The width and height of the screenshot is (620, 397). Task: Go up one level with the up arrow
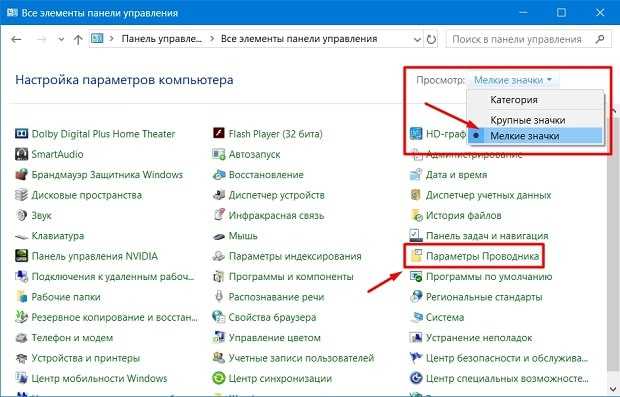pyautogui.click(x=78, y=39)
